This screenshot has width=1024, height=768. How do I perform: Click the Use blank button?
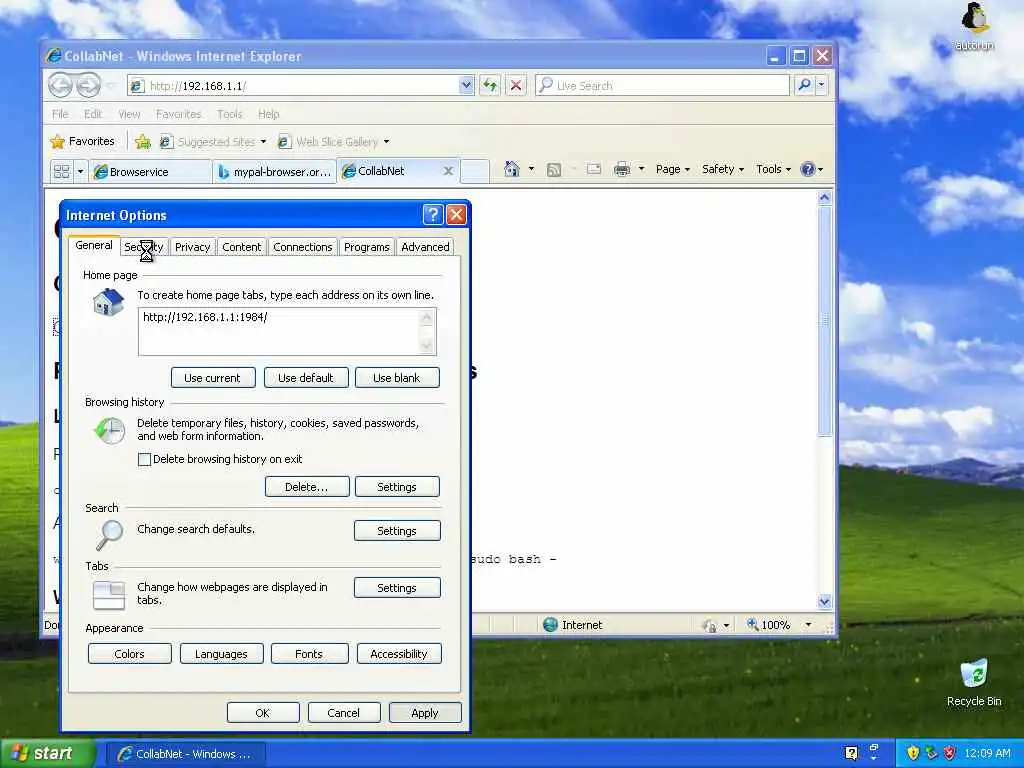click(397, 377)
